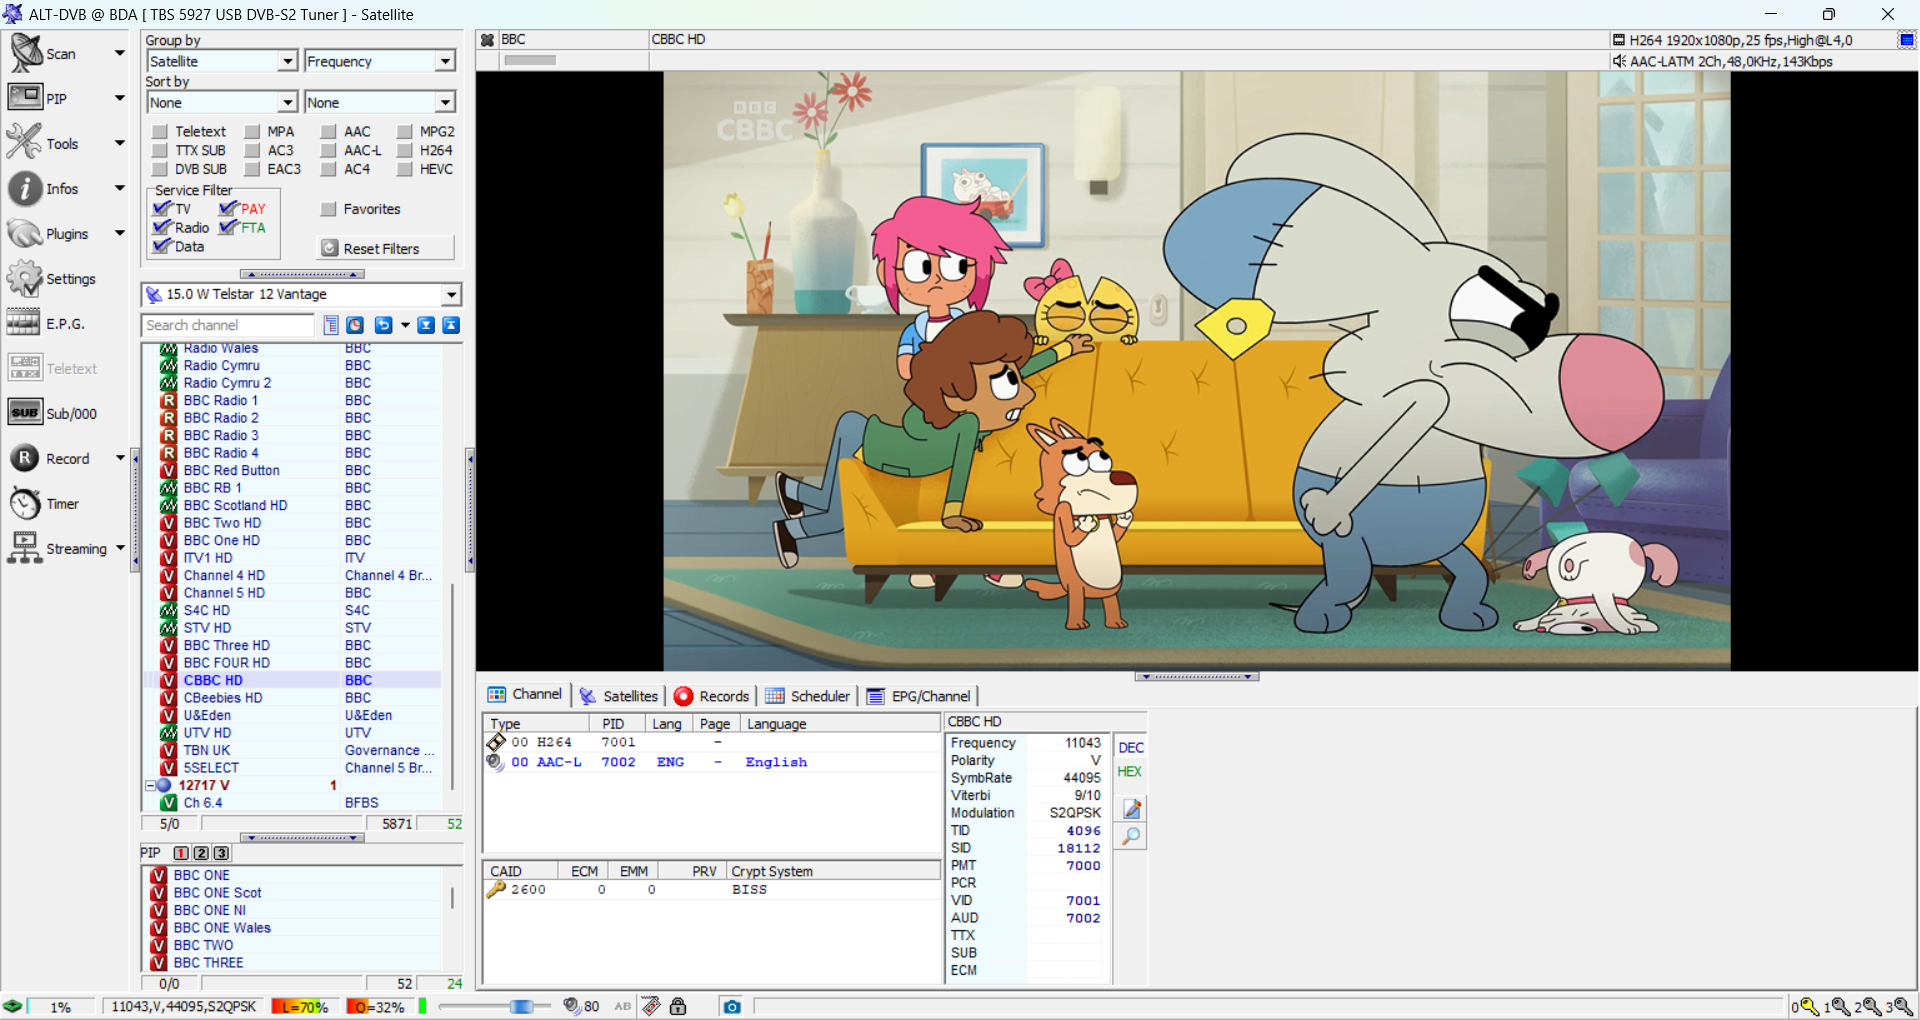1920x1020 pixels.
Task: Click the blue back arrow in the channel toolbar
Action: click(x=383, y=325)
